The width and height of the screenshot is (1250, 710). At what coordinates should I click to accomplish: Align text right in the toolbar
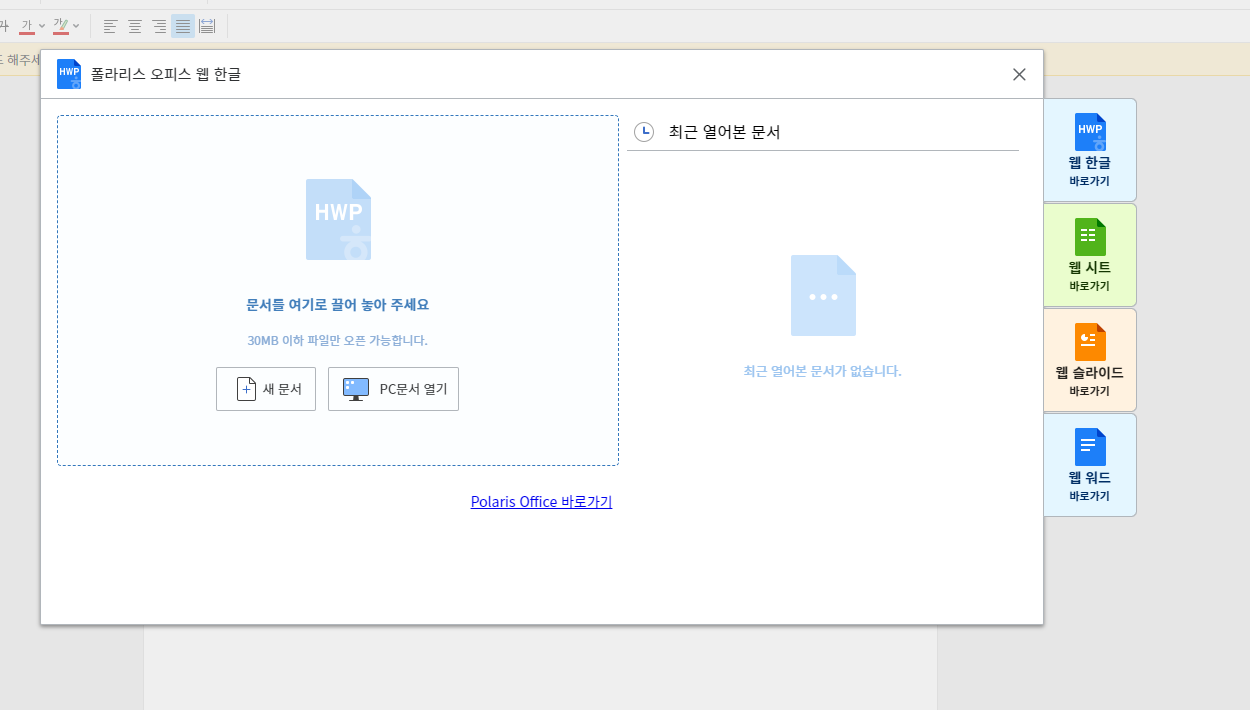(159, 26)
